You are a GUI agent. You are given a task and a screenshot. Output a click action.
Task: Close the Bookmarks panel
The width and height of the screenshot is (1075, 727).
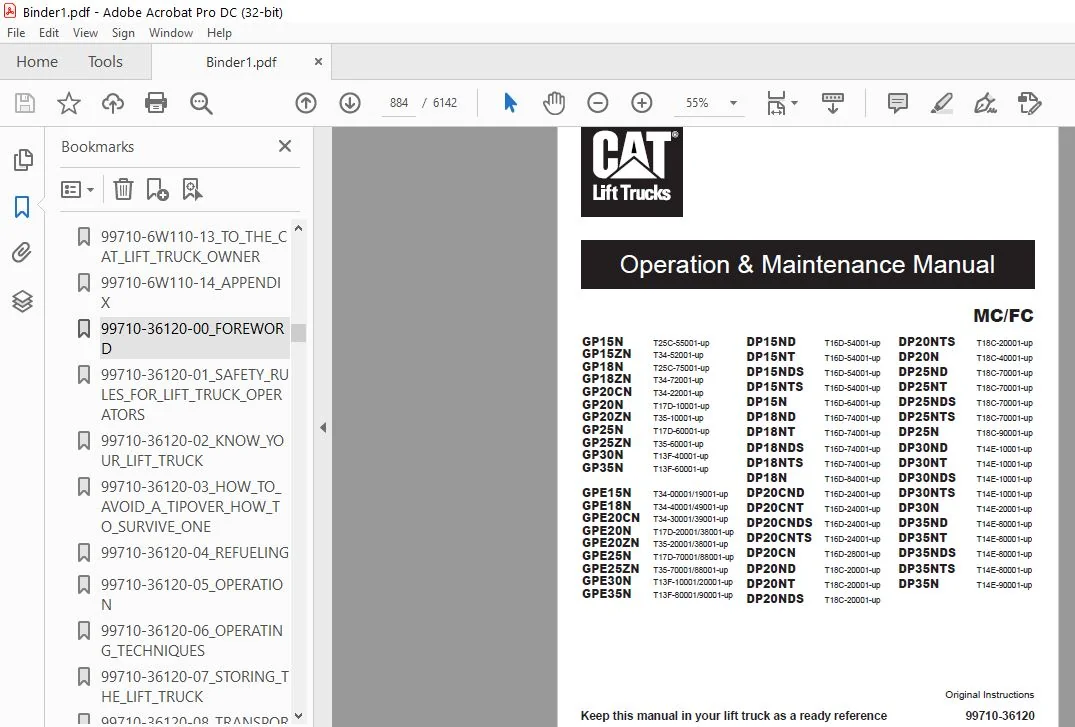point(285,146)
